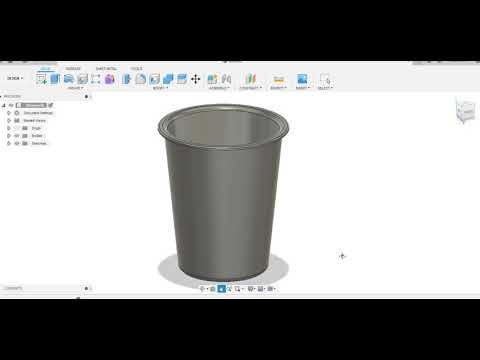Expand the Document Settings node
480x360 pixels.
tap(9, 113)
